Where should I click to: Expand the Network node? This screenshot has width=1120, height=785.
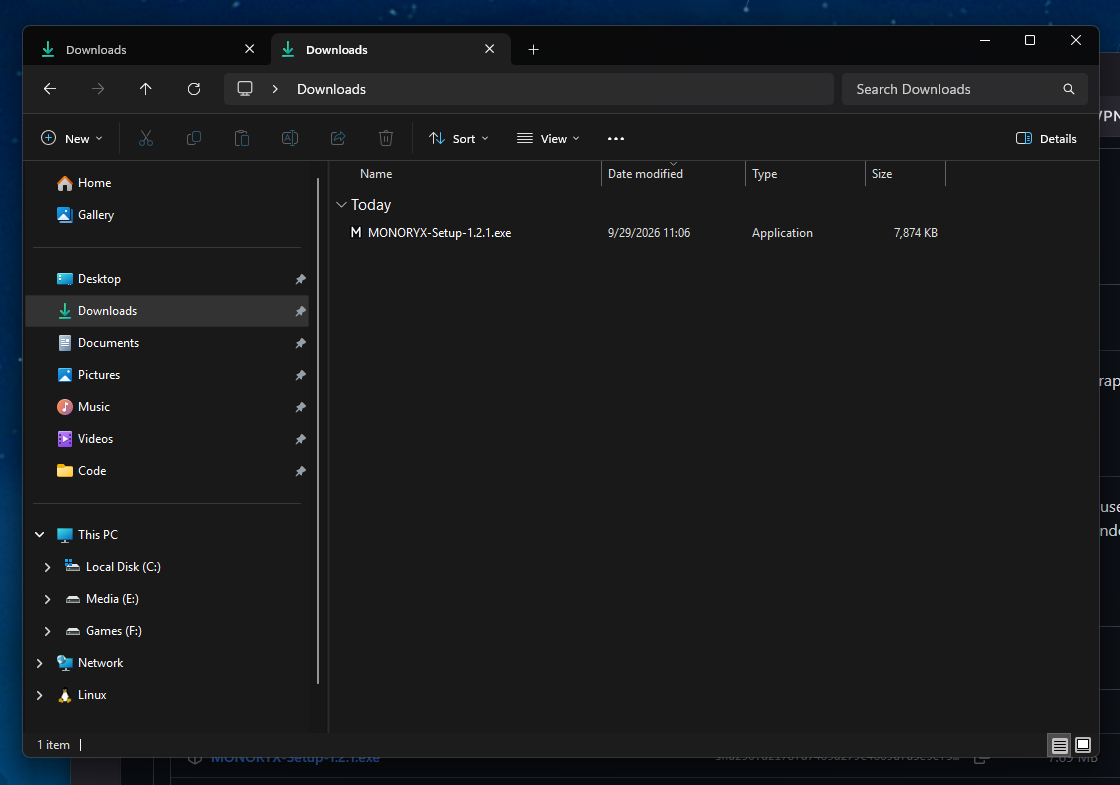(x=40, y=664)
